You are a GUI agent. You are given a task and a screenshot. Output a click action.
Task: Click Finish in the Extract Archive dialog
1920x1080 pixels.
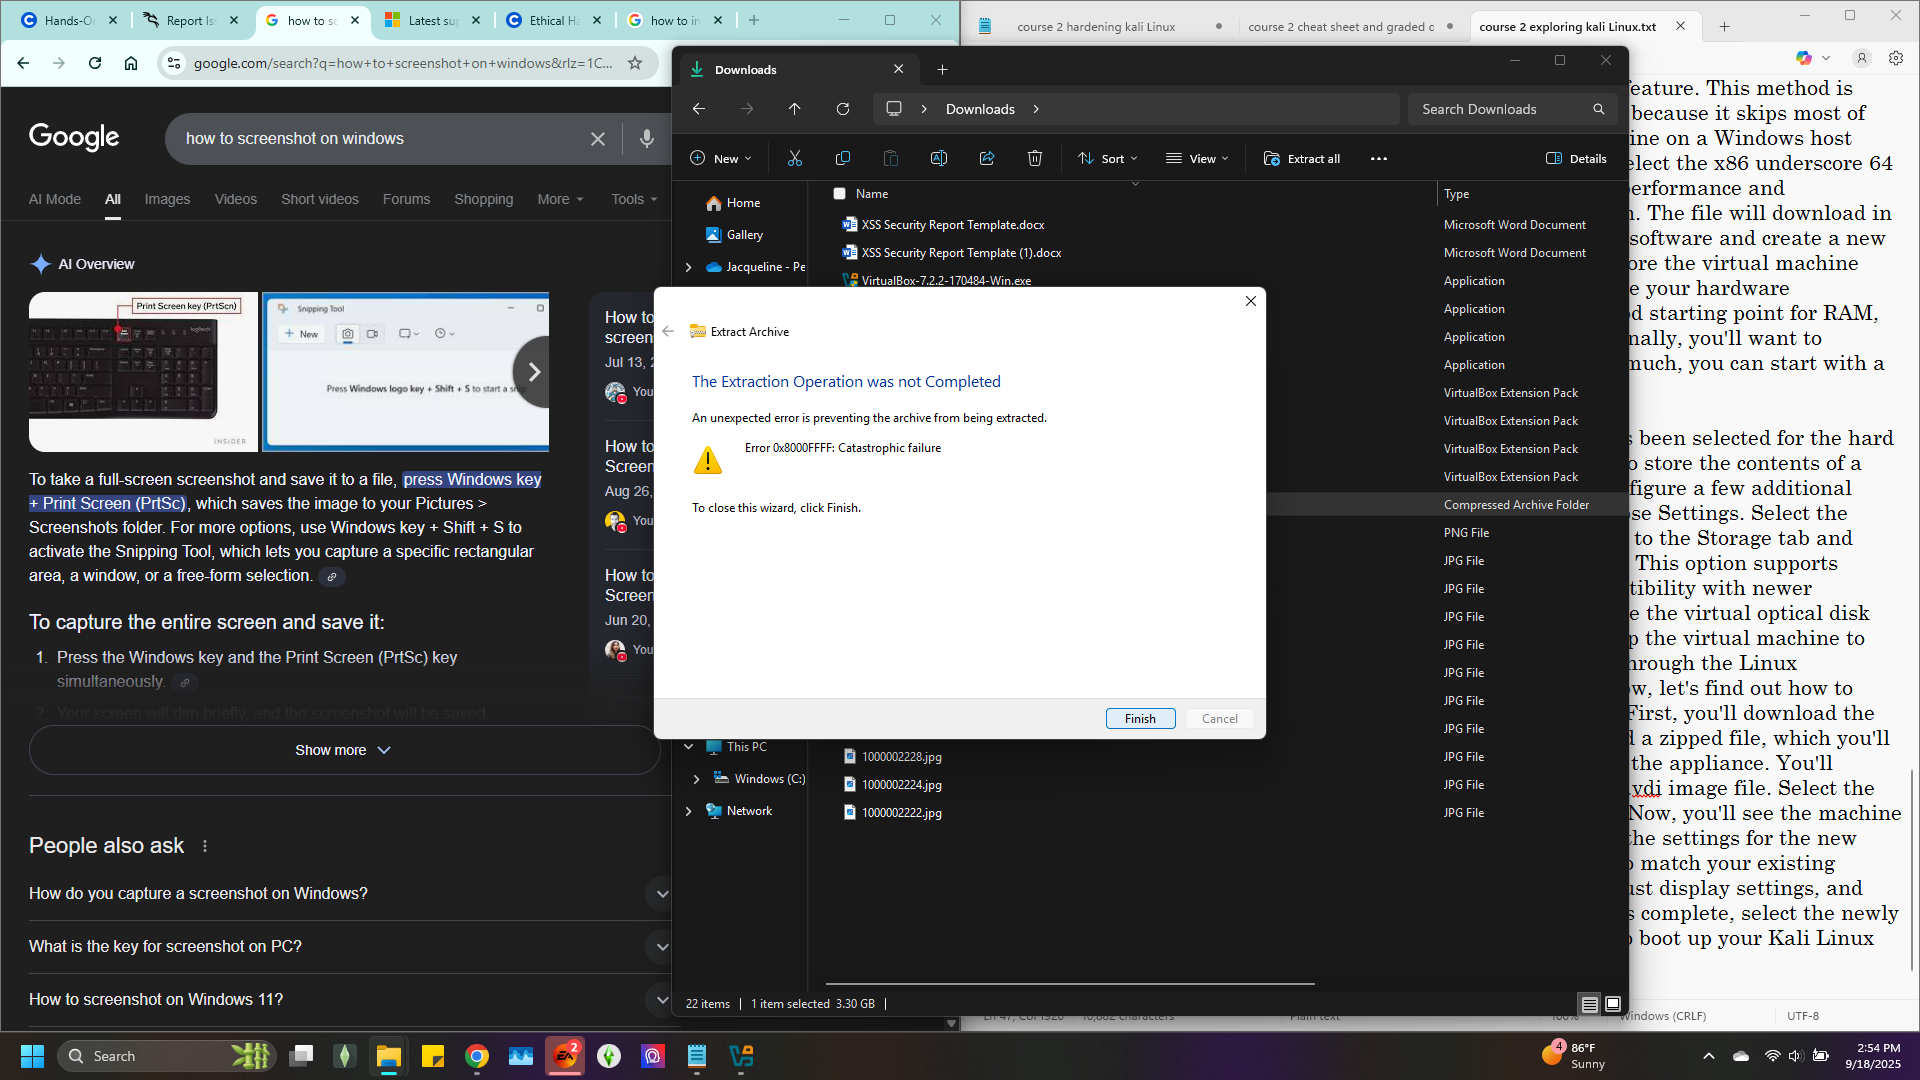(x=1140, y=719)
